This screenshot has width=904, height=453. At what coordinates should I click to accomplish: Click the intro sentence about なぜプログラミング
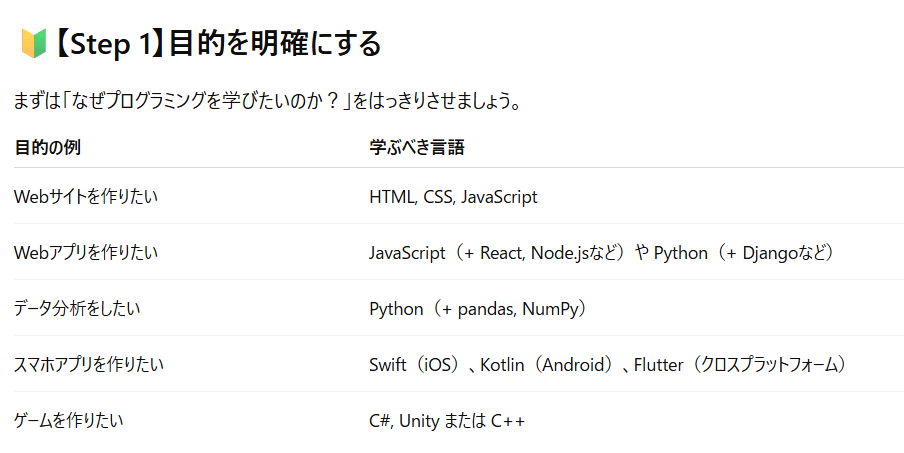tap(267, 101)
